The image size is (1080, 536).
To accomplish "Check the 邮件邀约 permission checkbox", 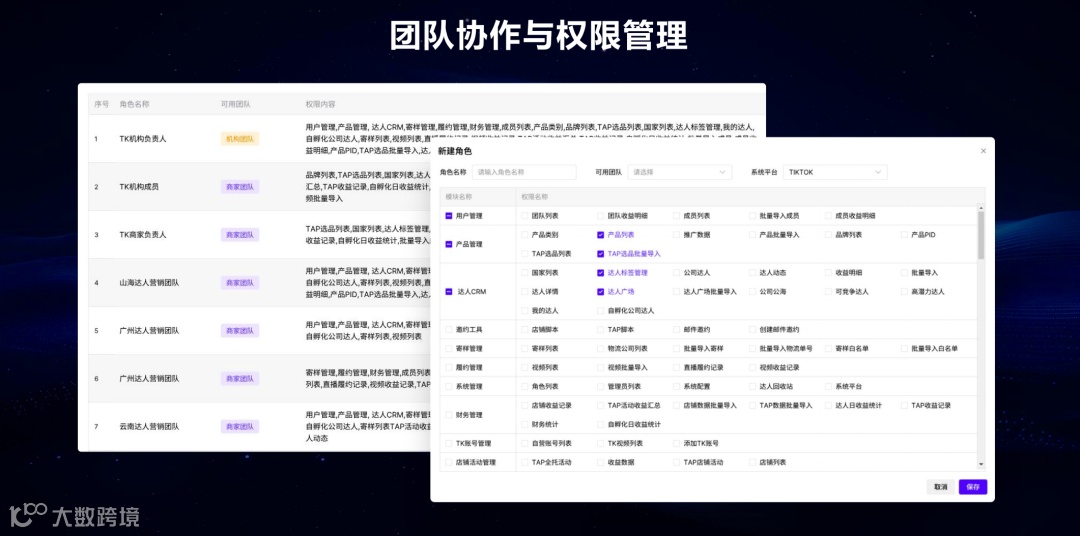I will (676, 329).
